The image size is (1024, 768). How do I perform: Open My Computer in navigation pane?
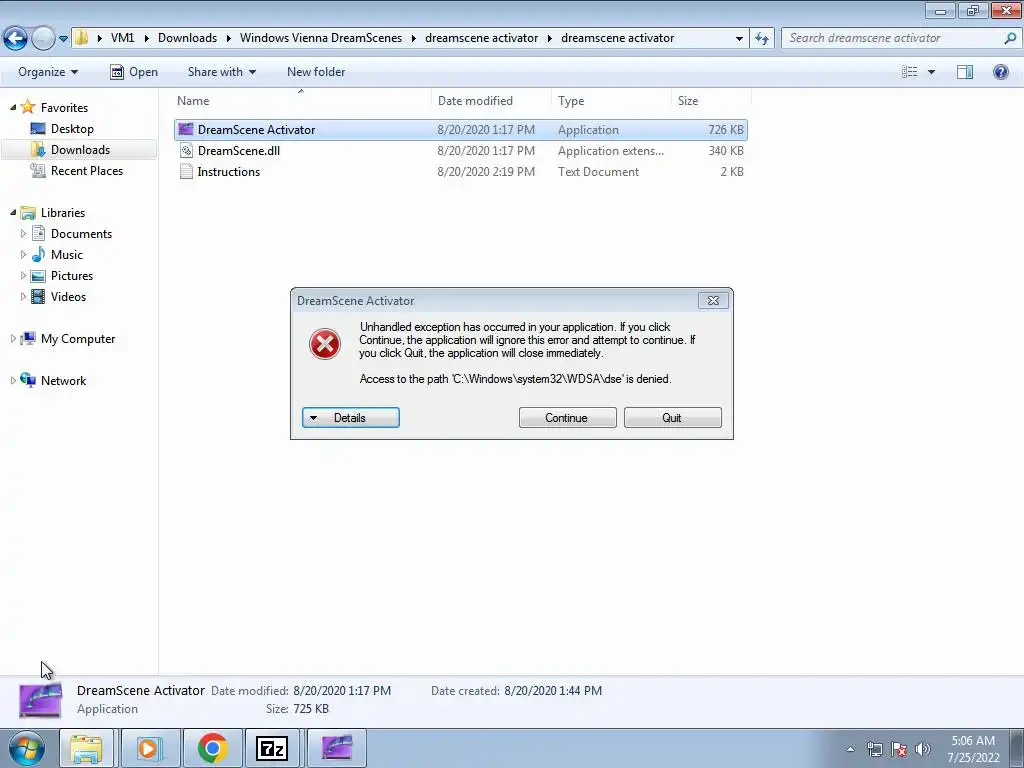pyautogui.click(x=78, y=338)
